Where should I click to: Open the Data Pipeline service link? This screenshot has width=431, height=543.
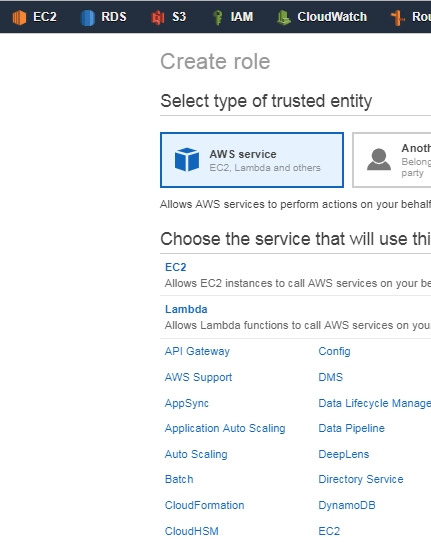click(x=351, y=428)
